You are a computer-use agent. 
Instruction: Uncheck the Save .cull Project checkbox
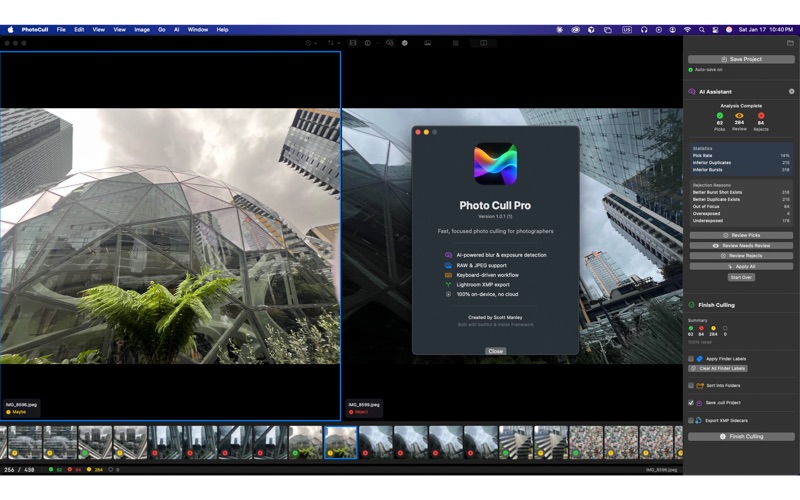click(x=691, y=403)
